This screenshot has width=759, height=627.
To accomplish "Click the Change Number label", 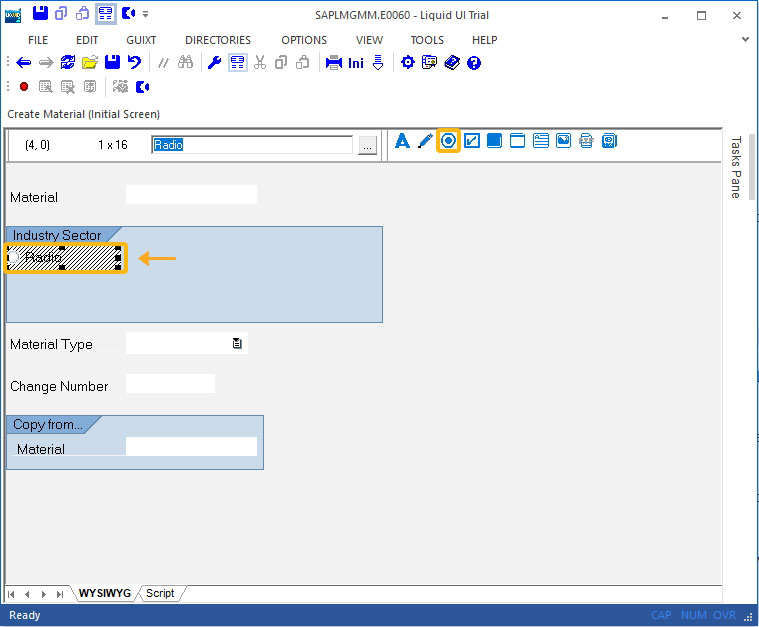I will coord(59,386).
